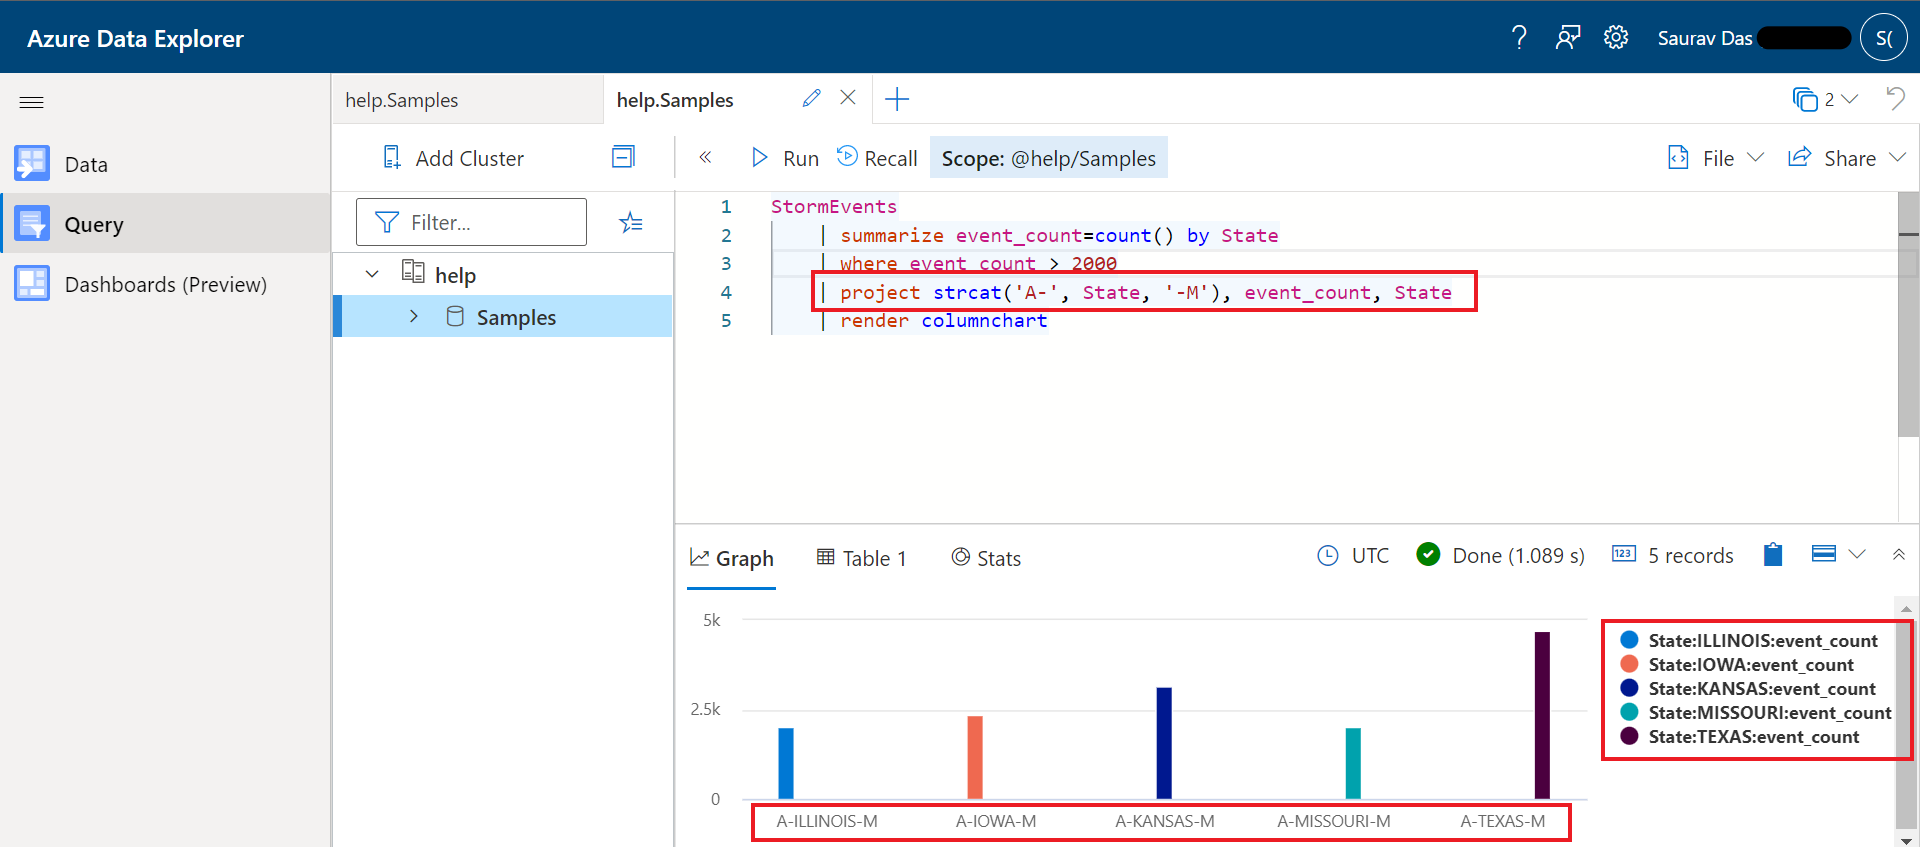Collapse the results panel chevron
This screenshot has width=1920, height=847.
pyautogui.click(x=1899, y=554)
